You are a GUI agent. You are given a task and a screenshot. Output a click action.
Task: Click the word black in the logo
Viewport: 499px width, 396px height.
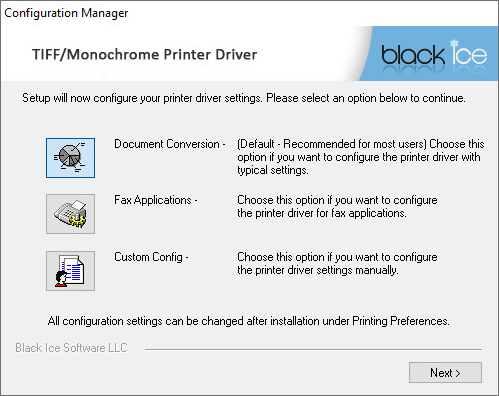413,55
